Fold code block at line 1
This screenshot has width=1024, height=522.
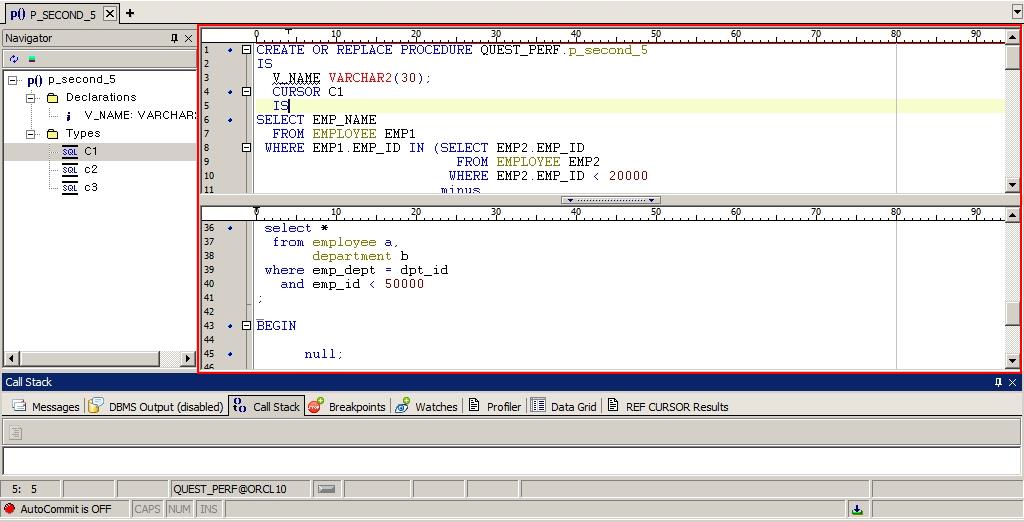246,50
